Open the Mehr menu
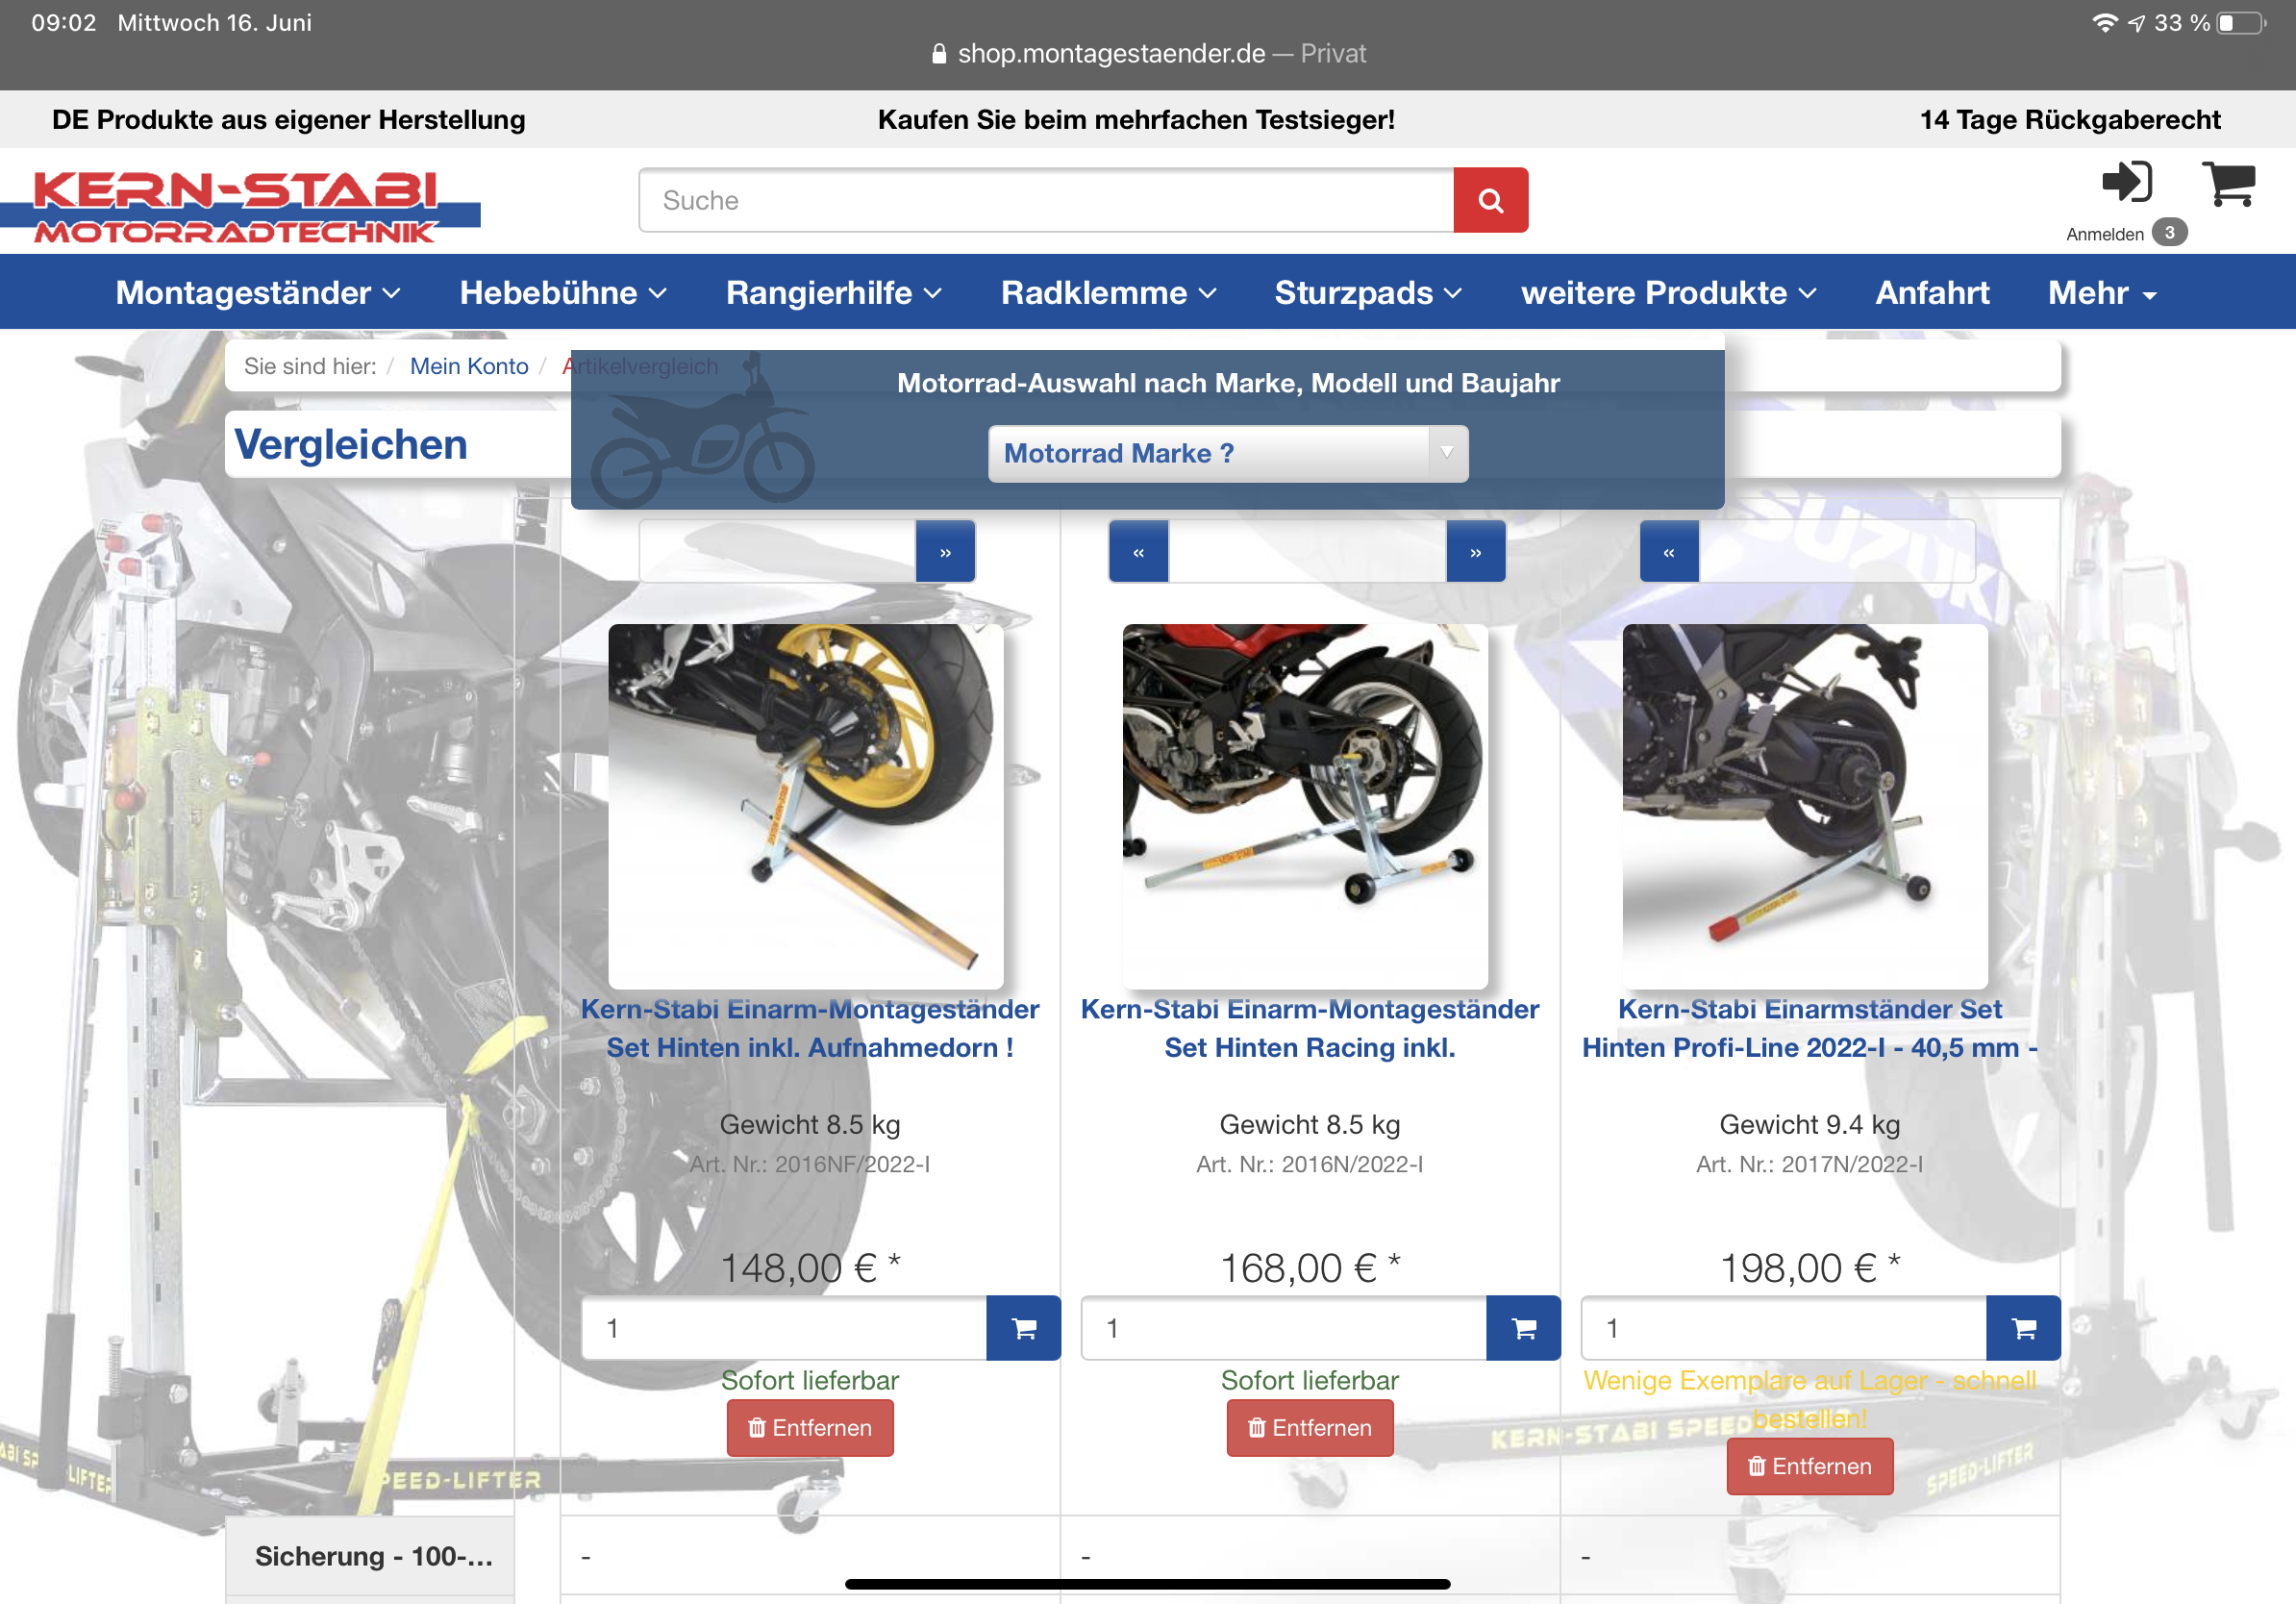Image resolution: width=2296 pixels, height=1604 pixels. click(2101, 293)
